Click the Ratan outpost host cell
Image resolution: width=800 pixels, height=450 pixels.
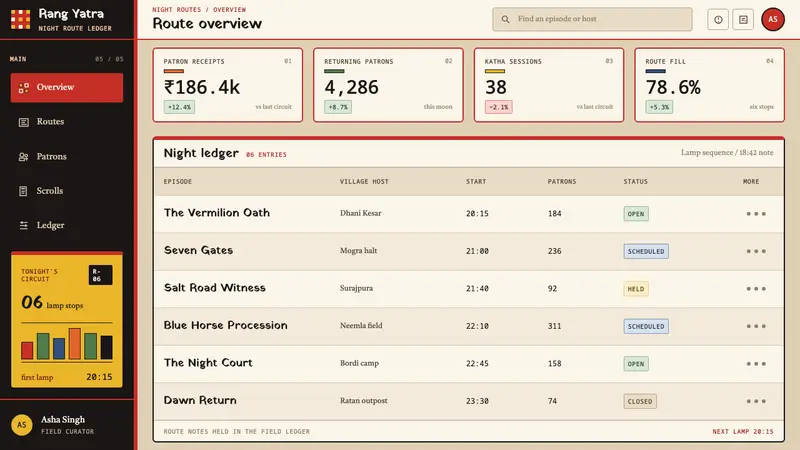364,401
